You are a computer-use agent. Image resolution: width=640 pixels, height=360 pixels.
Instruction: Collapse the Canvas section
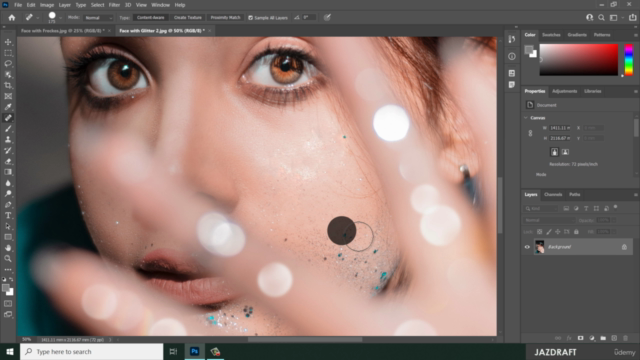pyautogui.click(x=526, y=118)
